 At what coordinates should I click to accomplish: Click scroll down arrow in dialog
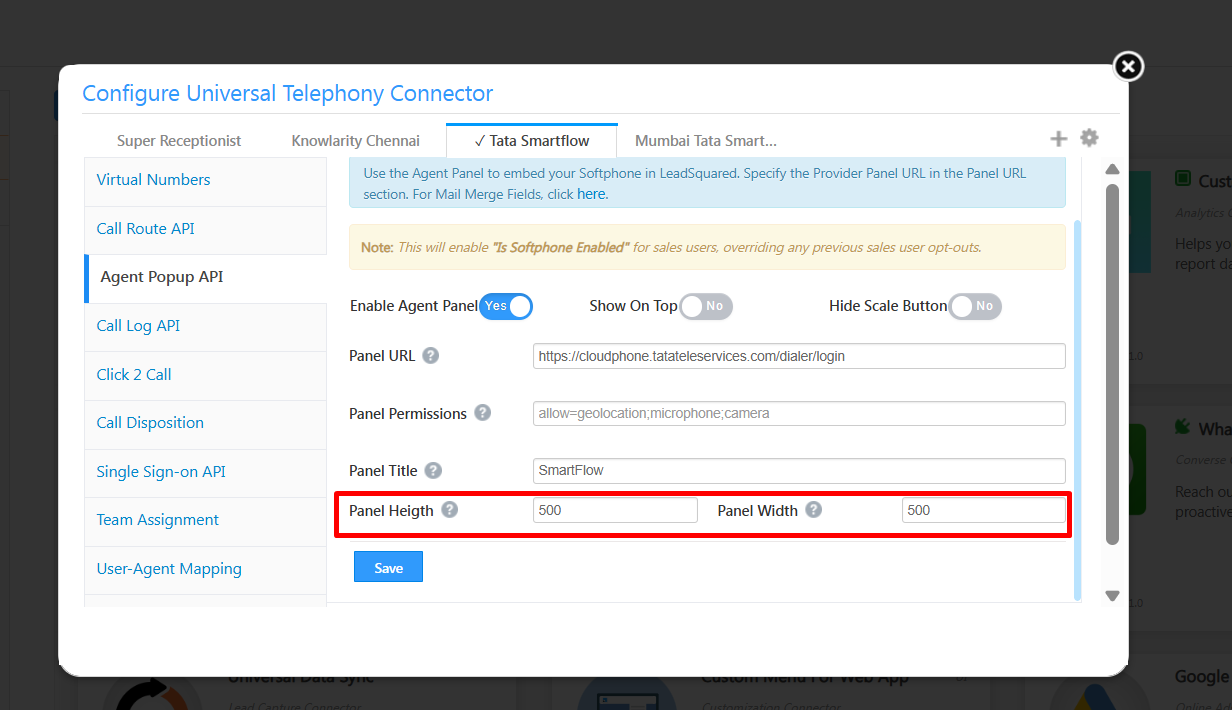point(1112,596)
